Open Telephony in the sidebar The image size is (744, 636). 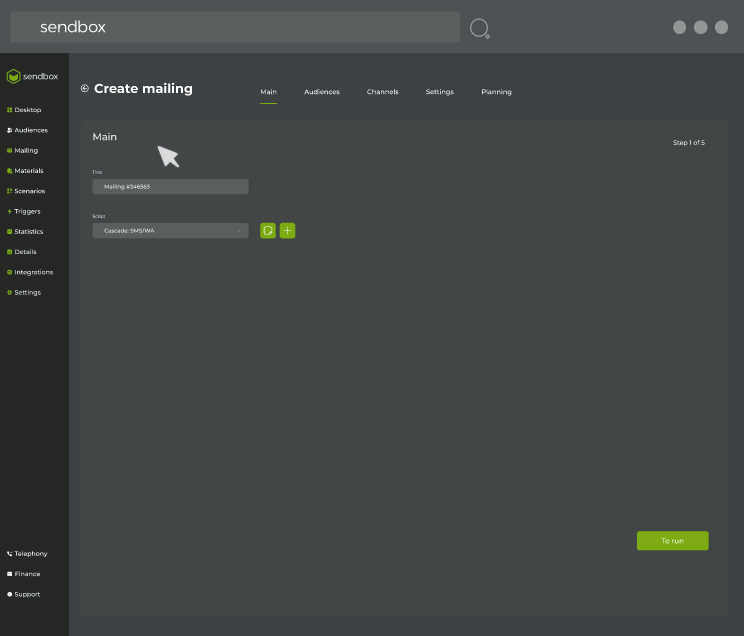[29, 553]
